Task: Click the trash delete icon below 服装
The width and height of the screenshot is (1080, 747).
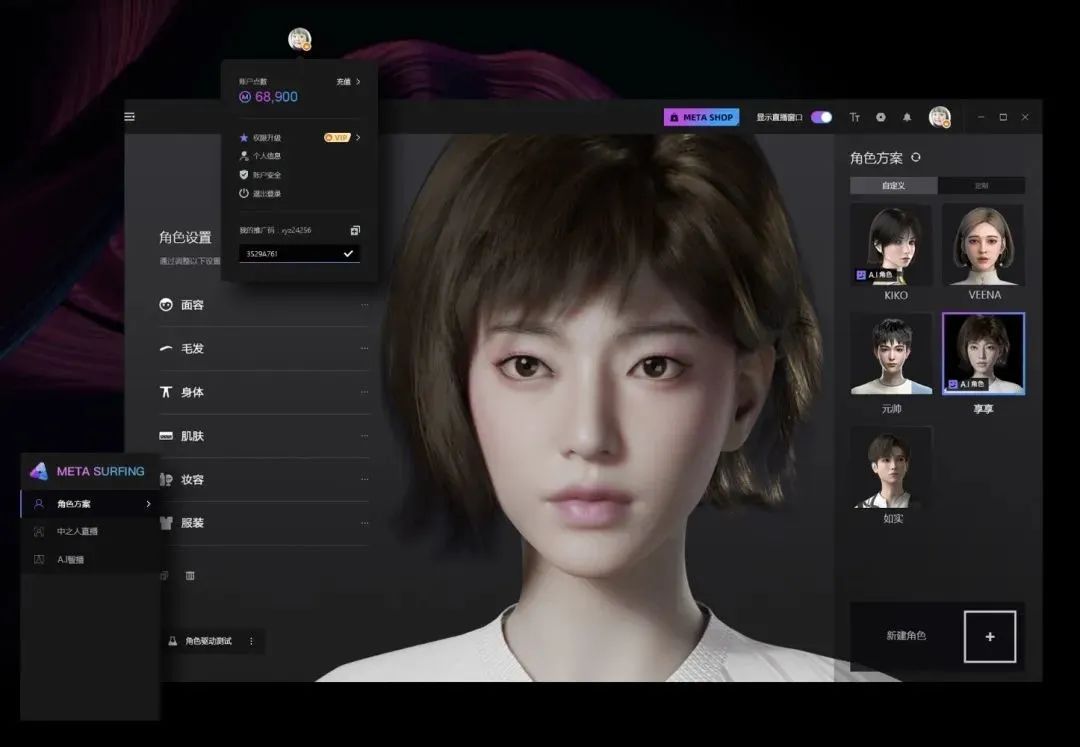Action: [190, 575]
